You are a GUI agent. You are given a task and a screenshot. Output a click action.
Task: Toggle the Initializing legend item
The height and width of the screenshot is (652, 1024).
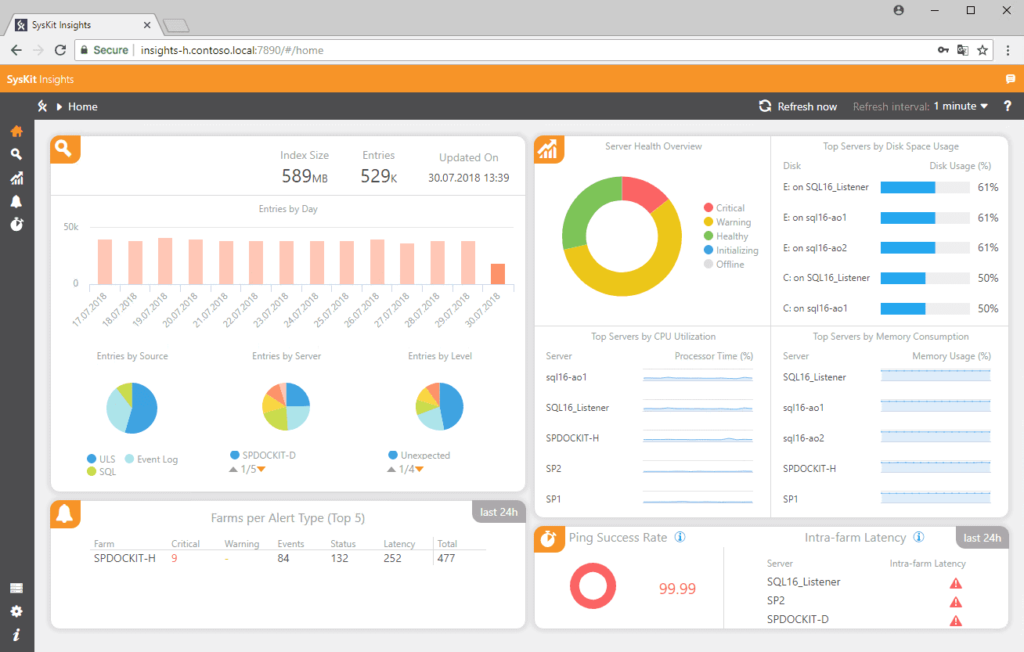[731, 250]
